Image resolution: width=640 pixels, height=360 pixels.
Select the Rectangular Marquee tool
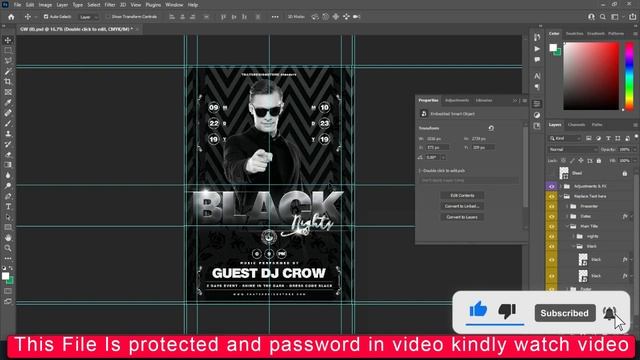8,50
